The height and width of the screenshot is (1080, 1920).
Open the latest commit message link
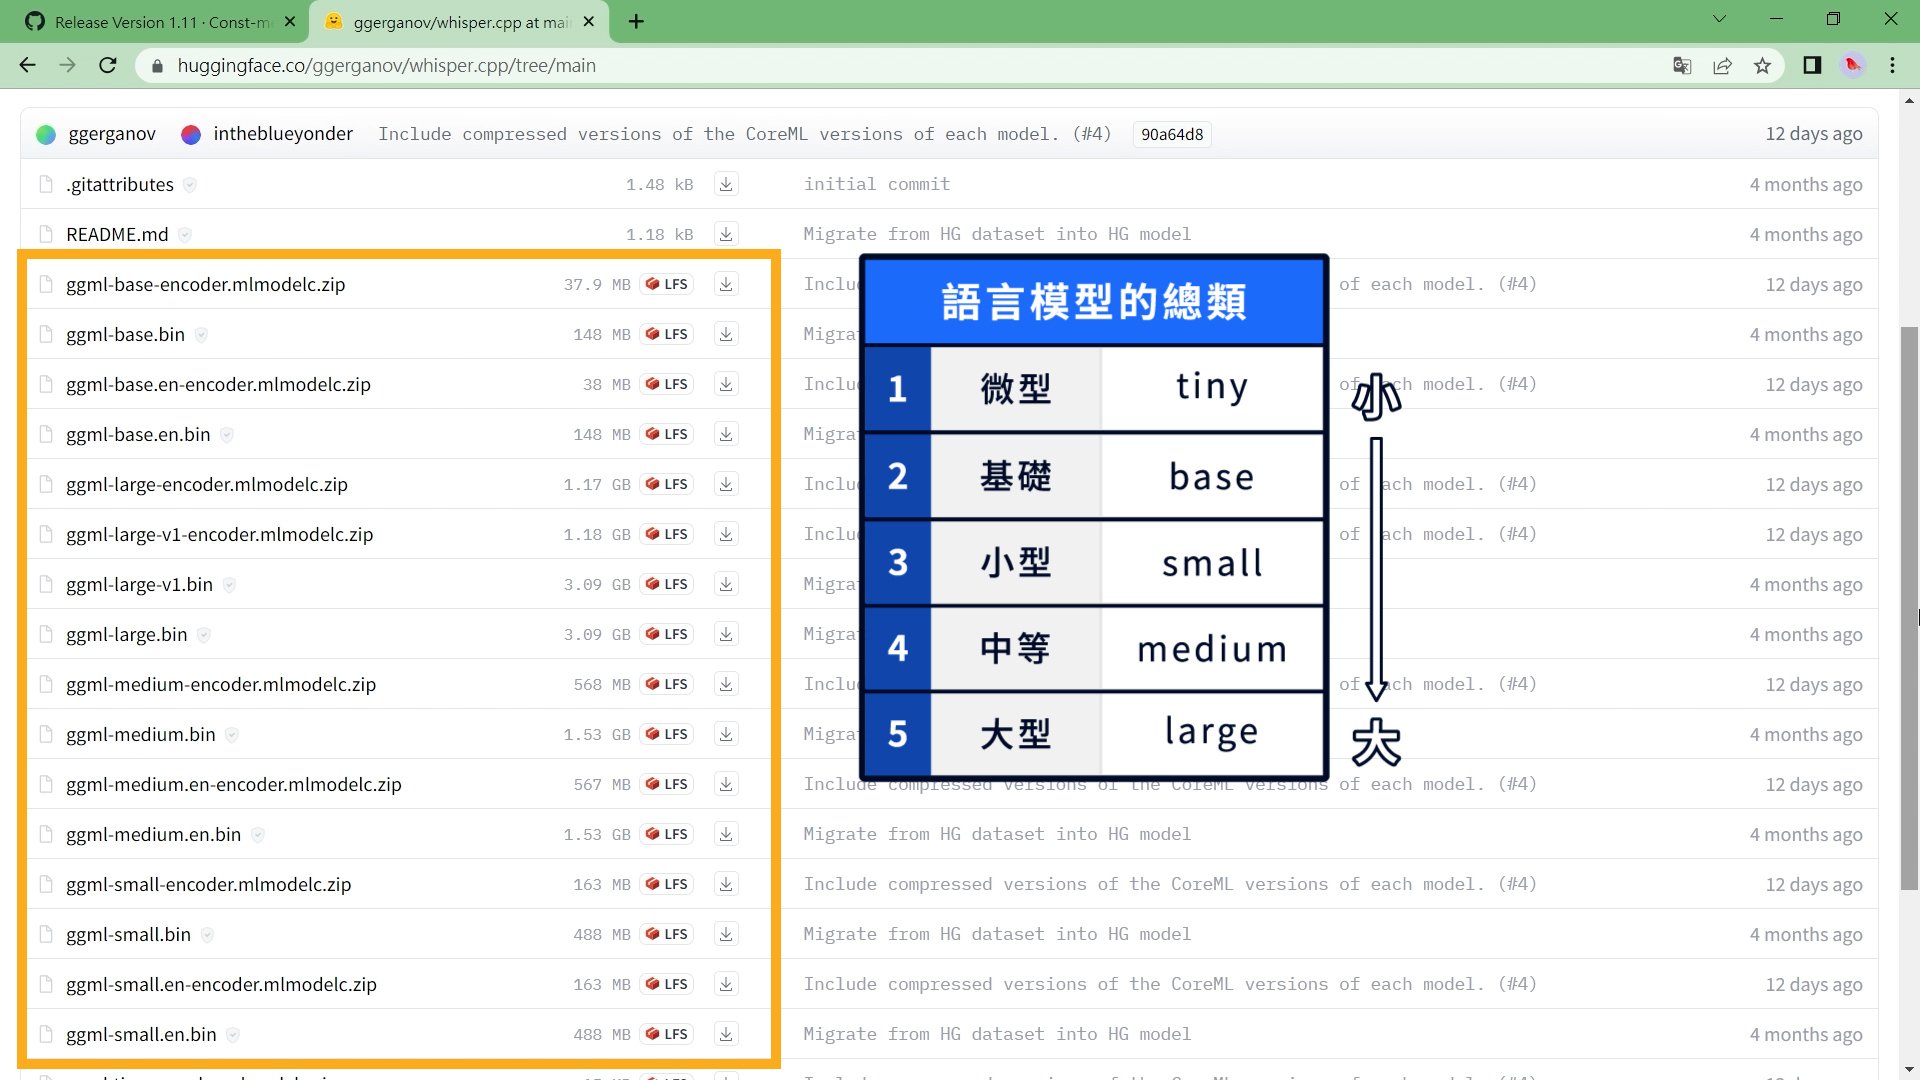[x=744, y=134]
